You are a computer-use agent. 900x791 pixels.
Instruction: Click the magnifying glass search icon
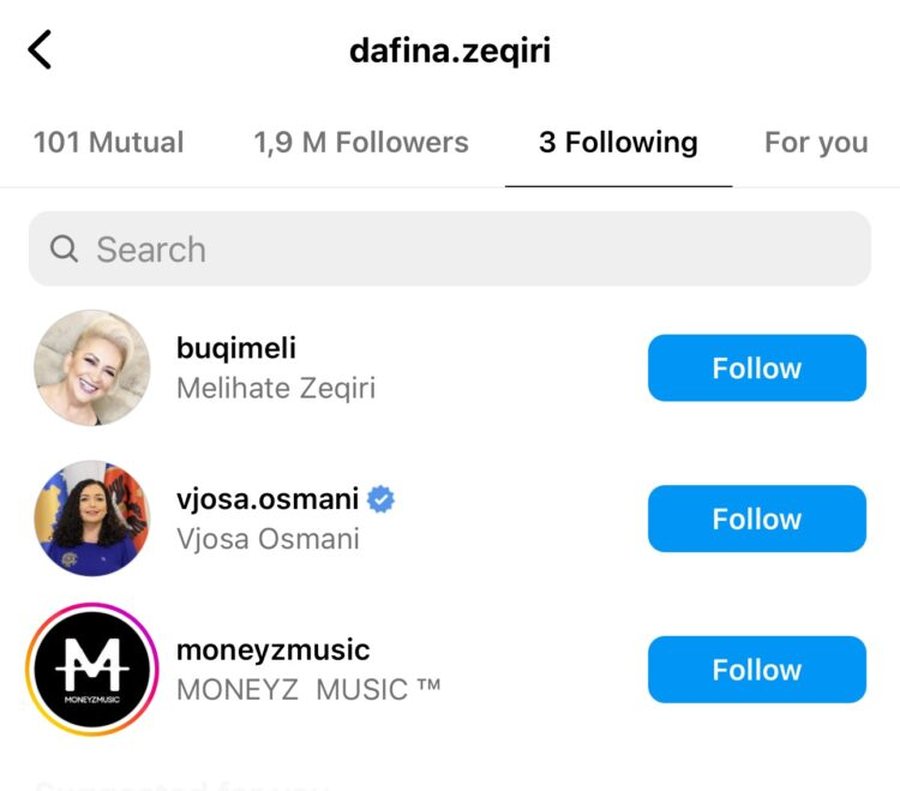(x=63, y=249)
